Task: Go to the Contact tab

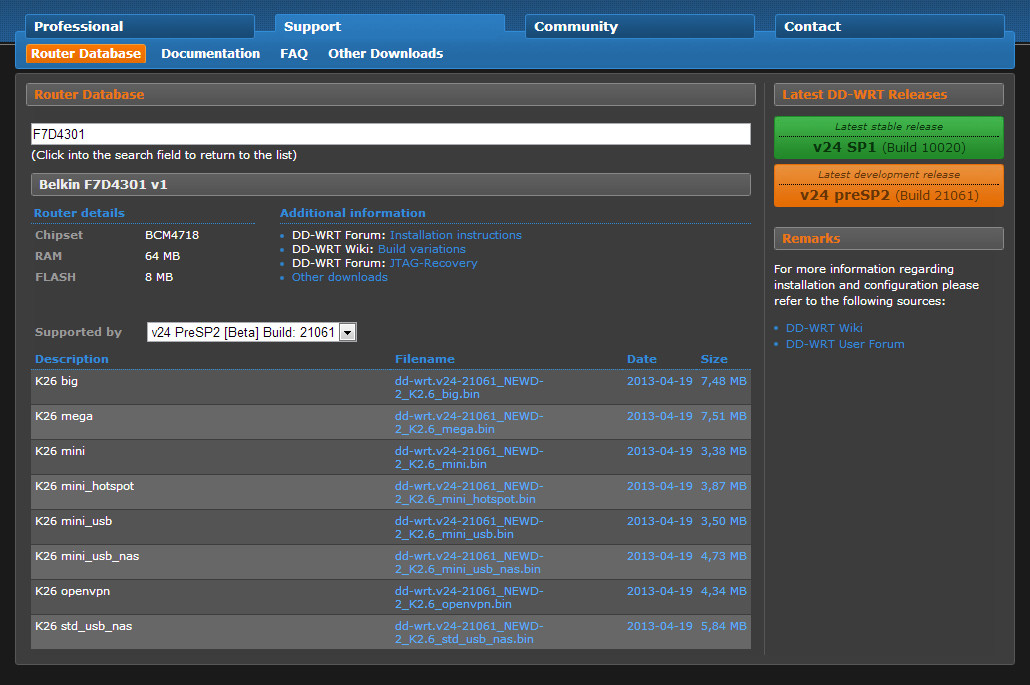Action: [889, 26]
